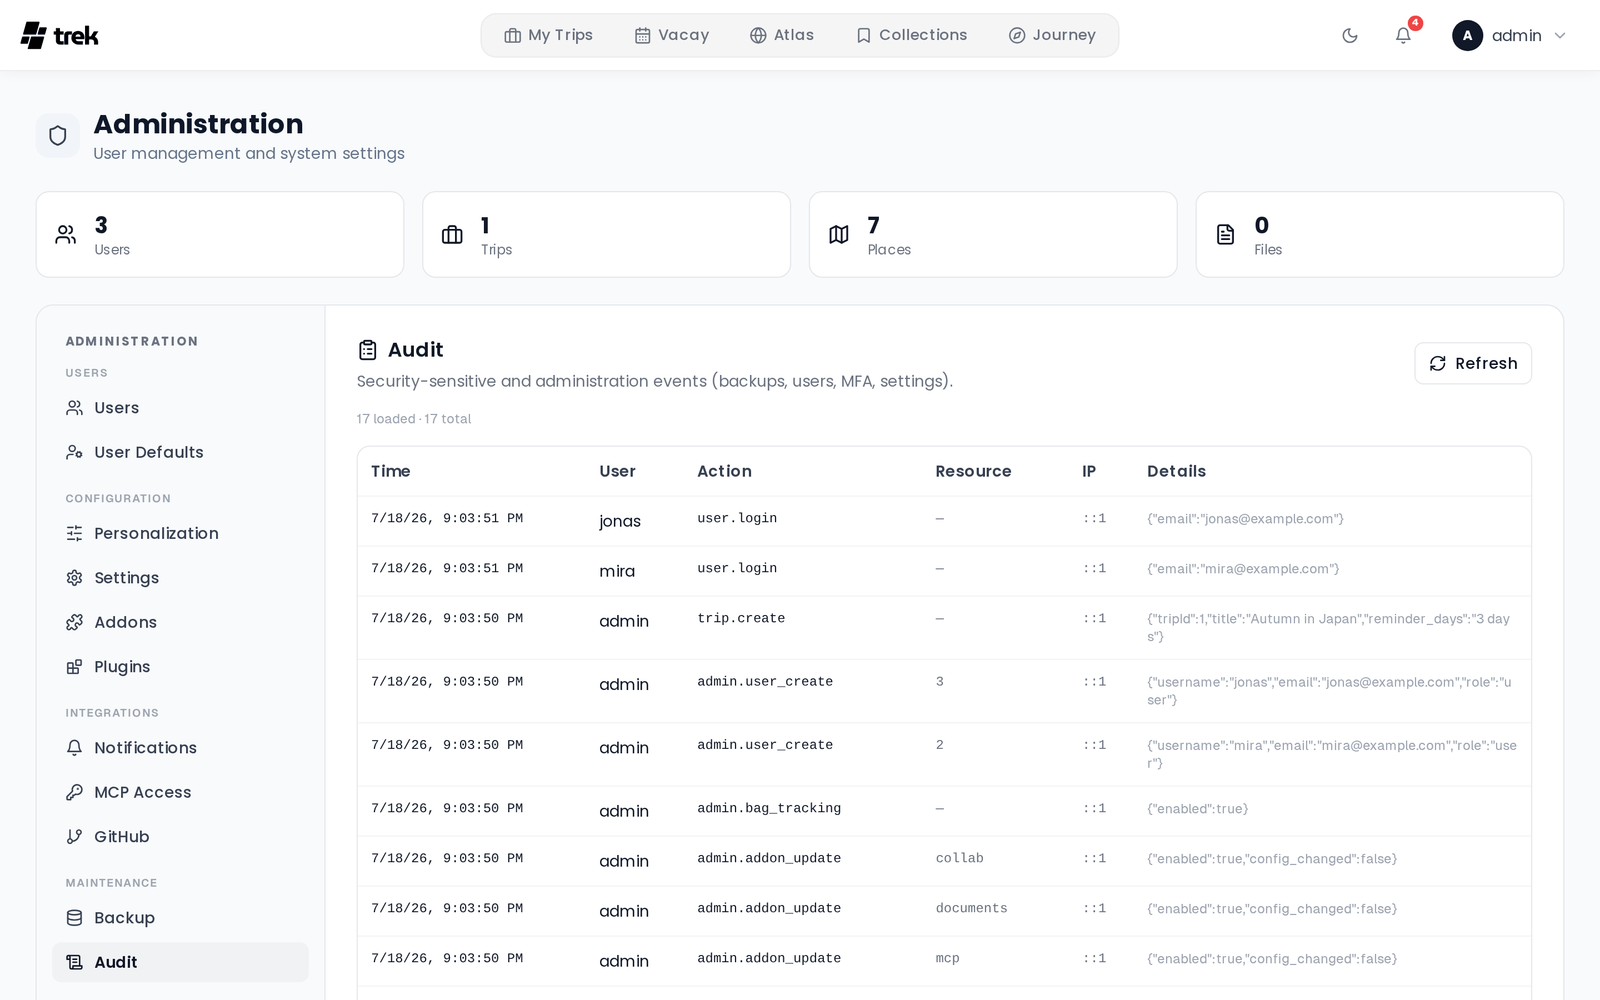The height and width of the screenshot is (1000, 1600).
Task: Switch to the Vacay tab
Action: pos(672,35)
